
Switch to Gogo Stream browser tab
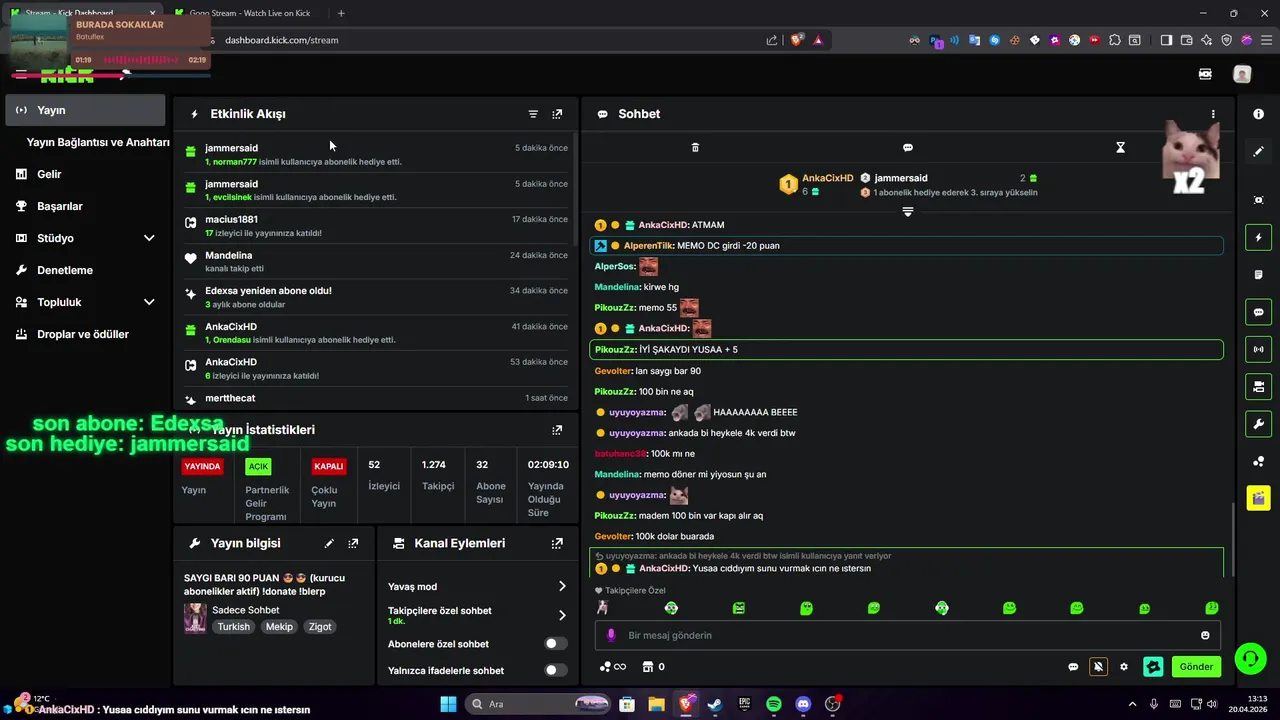click(x=248, y=13)
